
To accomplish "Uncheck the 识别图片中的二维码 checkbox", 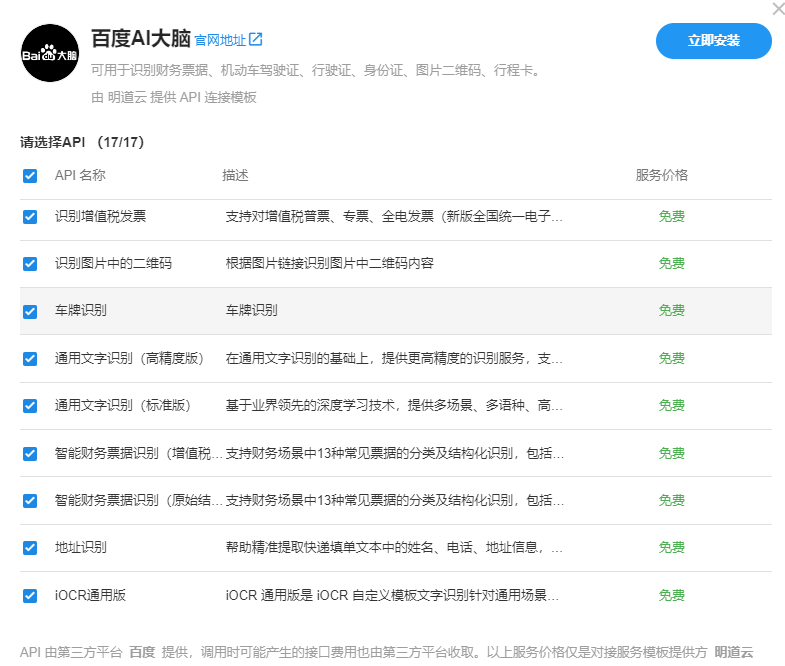I will pos(30,264).
